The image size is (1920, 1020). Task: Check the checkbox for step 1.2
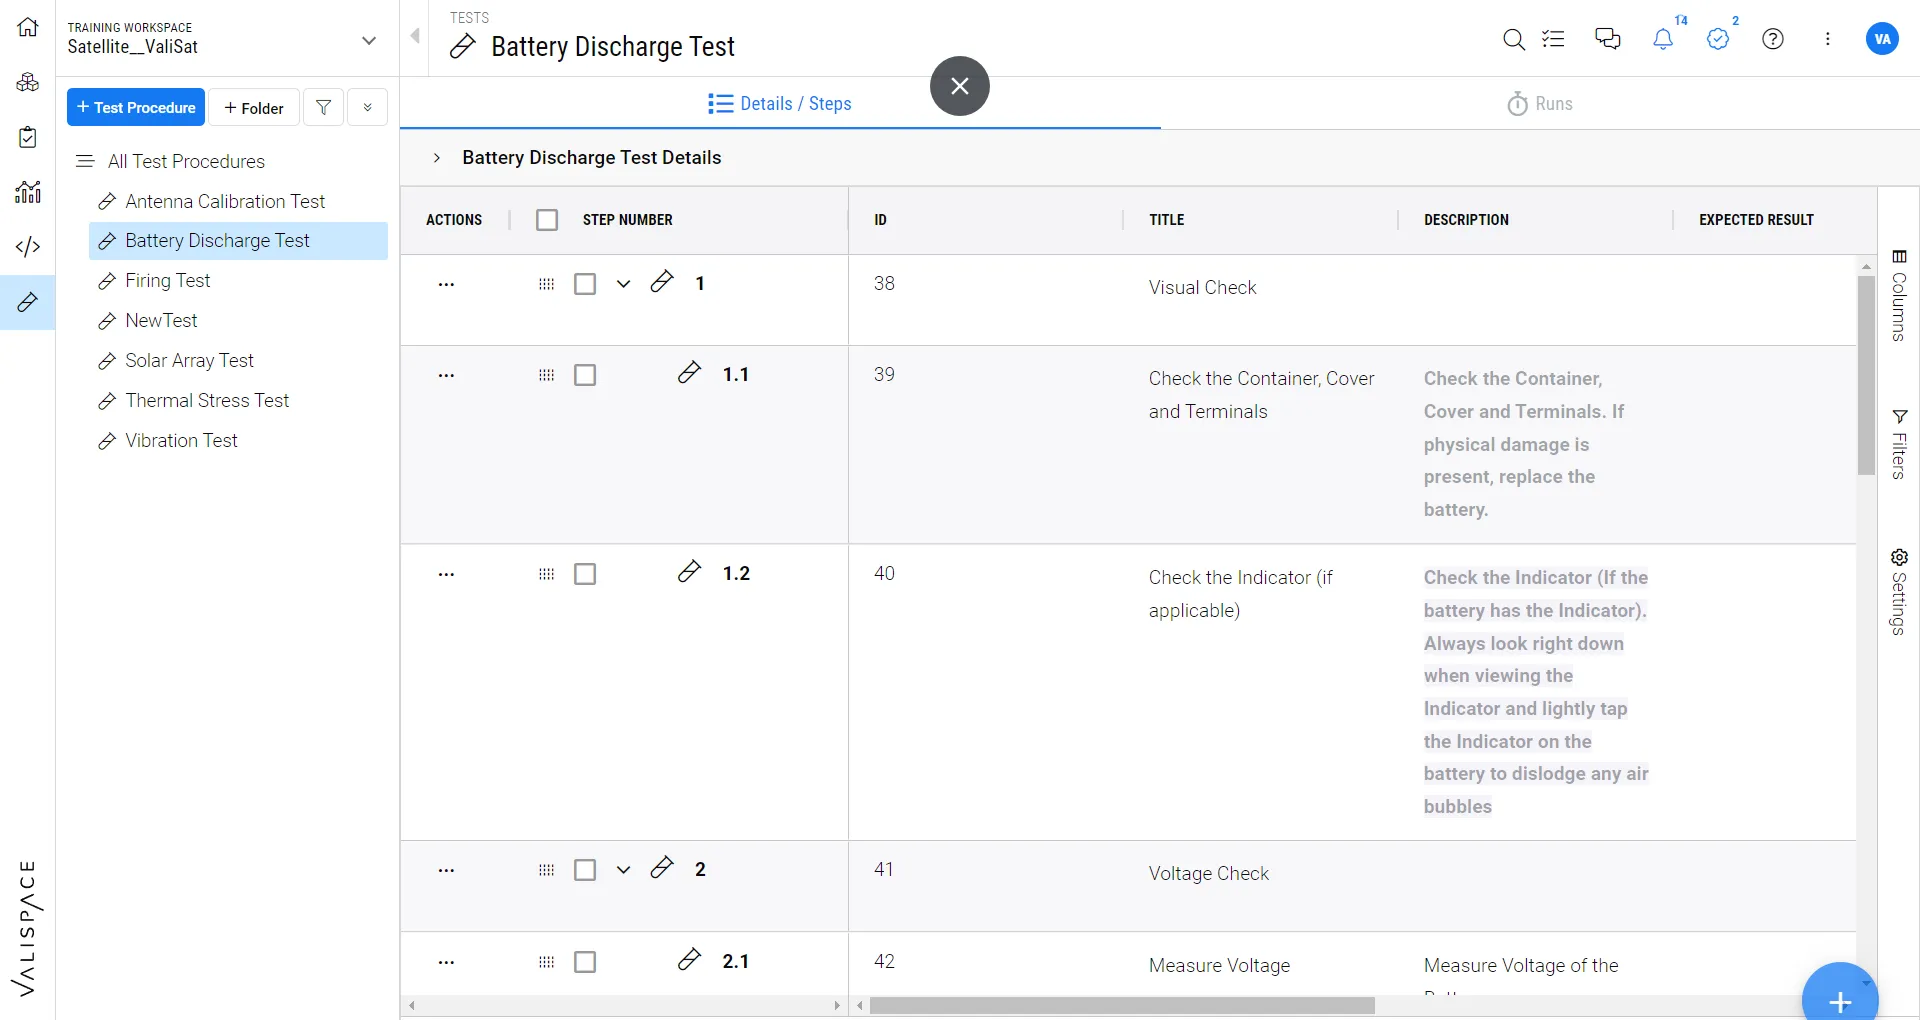(x=585, y=574)
